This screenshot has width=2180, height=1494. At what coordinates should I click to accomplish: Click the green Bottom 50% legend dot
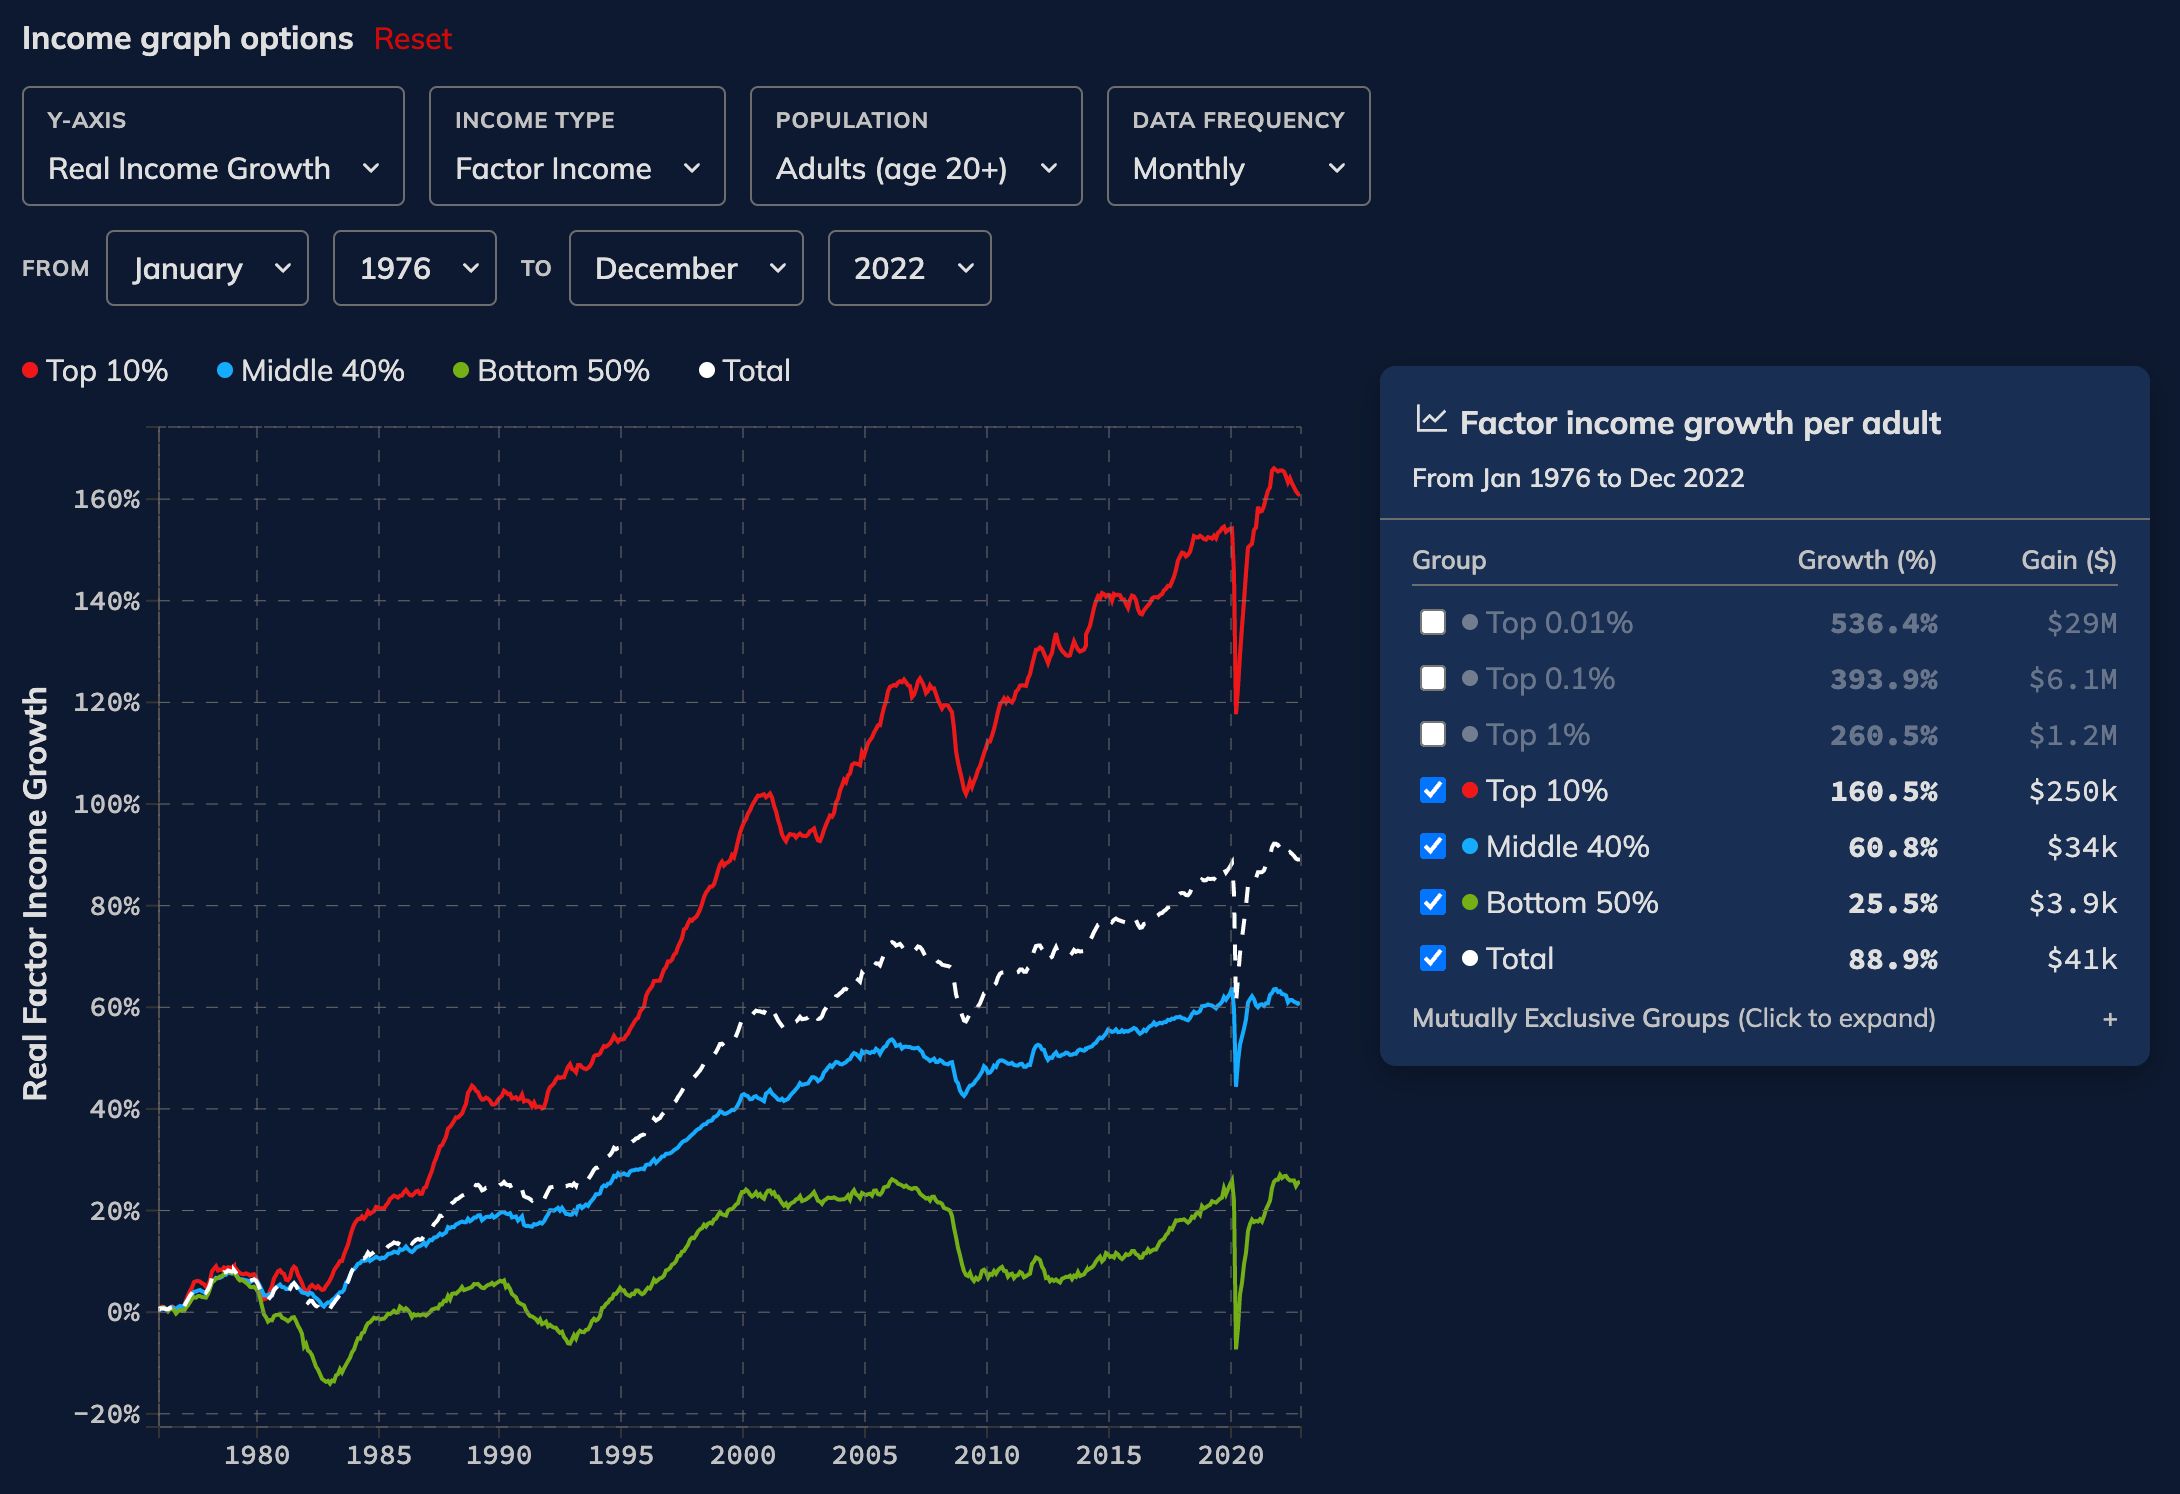tap(461, 371)
